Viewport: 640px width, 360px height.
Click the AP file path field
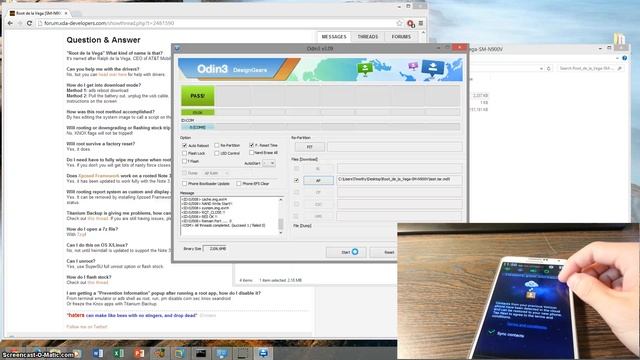point(400,180)
